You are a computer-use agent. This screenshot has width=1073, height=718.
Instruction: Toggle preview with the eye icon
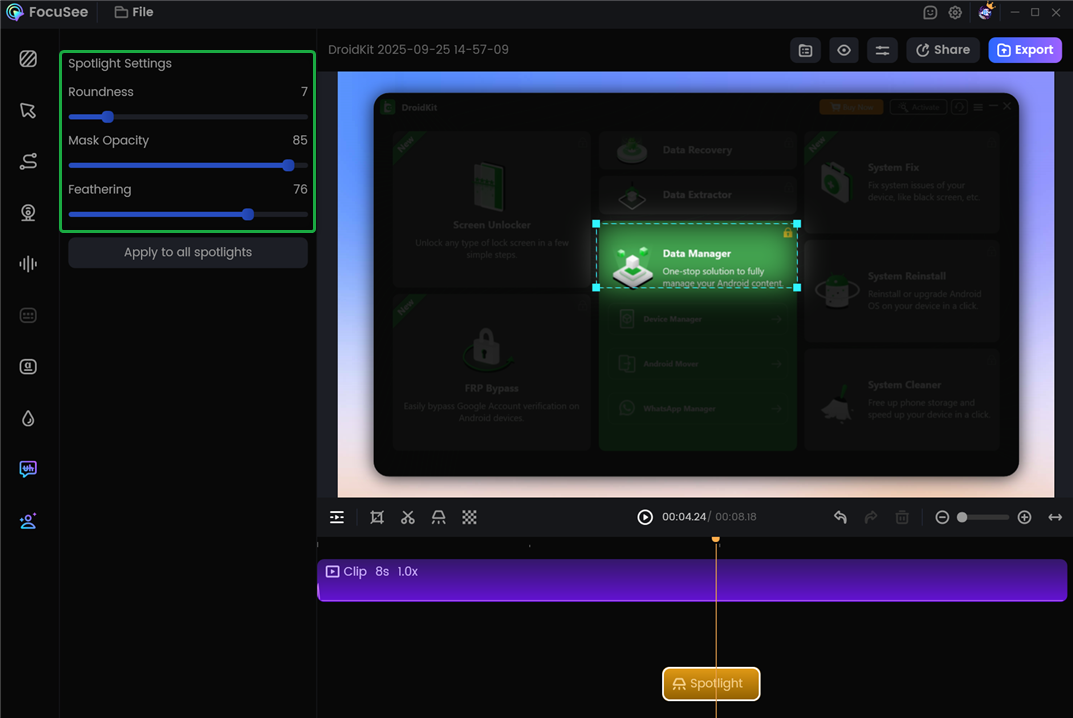click(844, 50)
